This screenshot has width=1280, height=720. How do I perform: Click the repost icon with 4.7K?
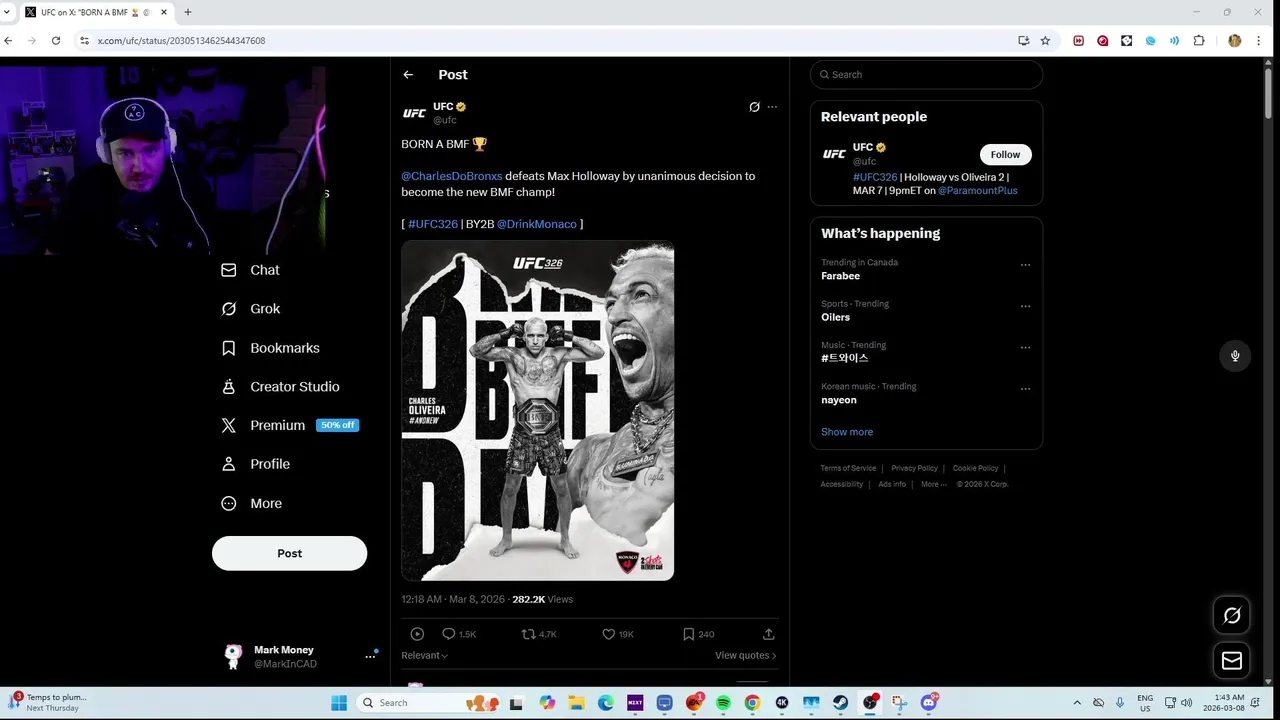528,634
